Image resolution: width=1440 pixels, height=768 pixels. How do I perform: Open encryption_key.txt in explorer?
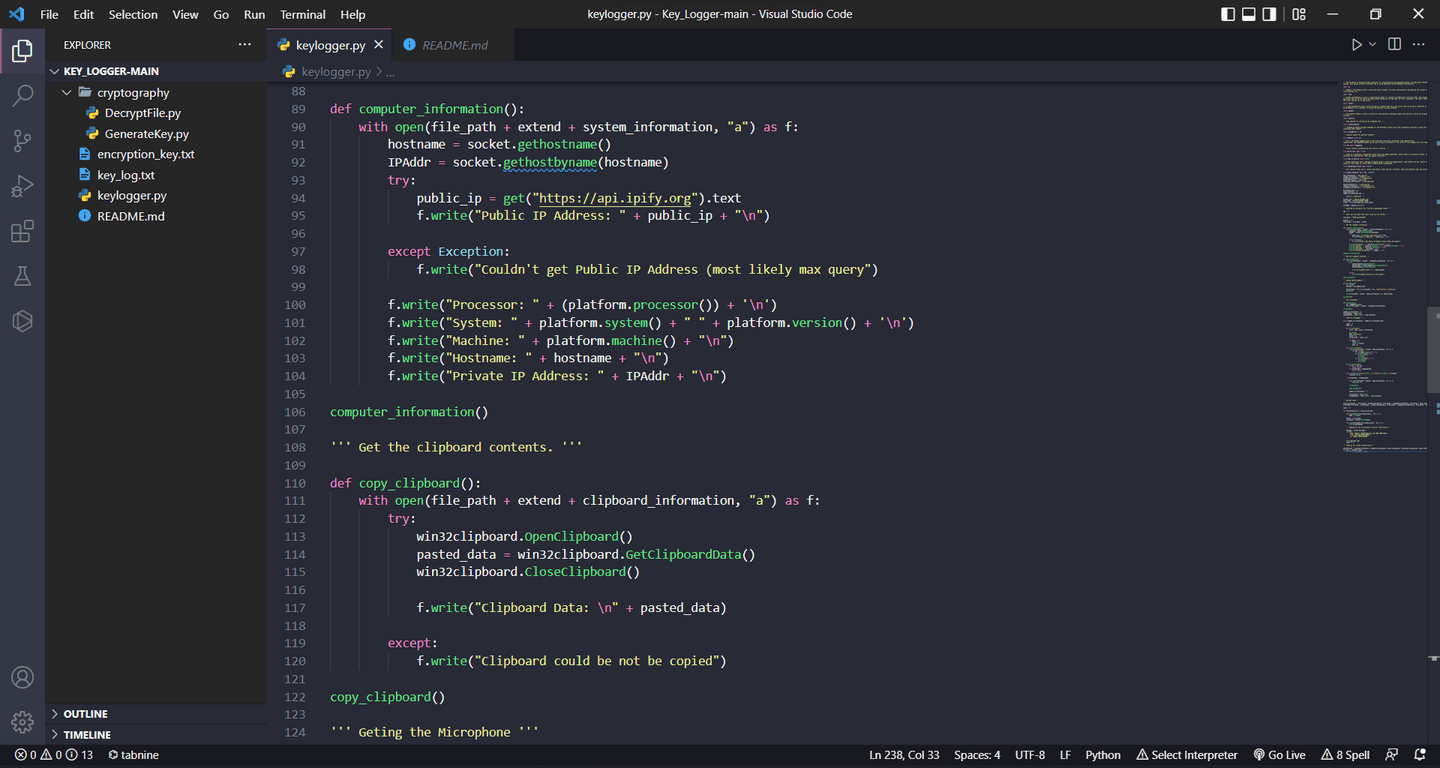[157, 154]
